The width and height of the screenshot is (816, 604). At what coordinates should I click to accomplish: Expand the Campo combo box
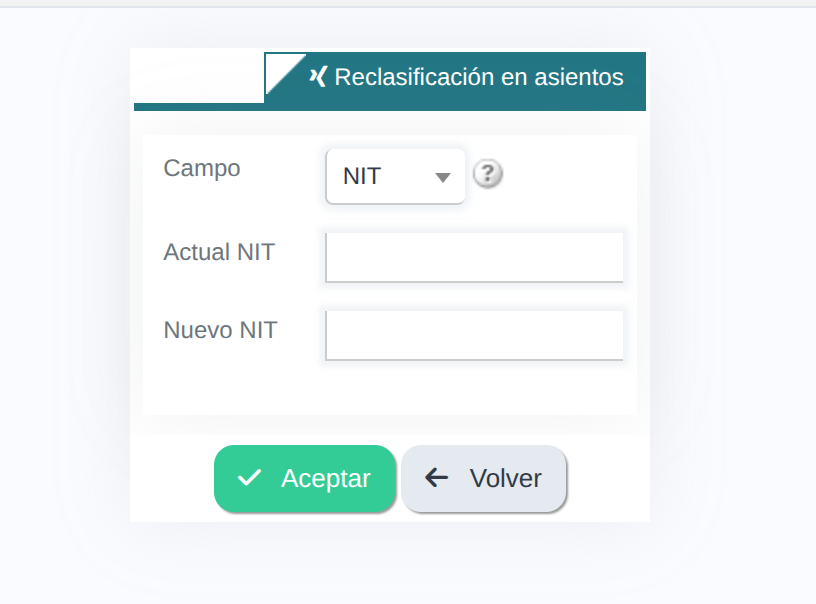396,176
